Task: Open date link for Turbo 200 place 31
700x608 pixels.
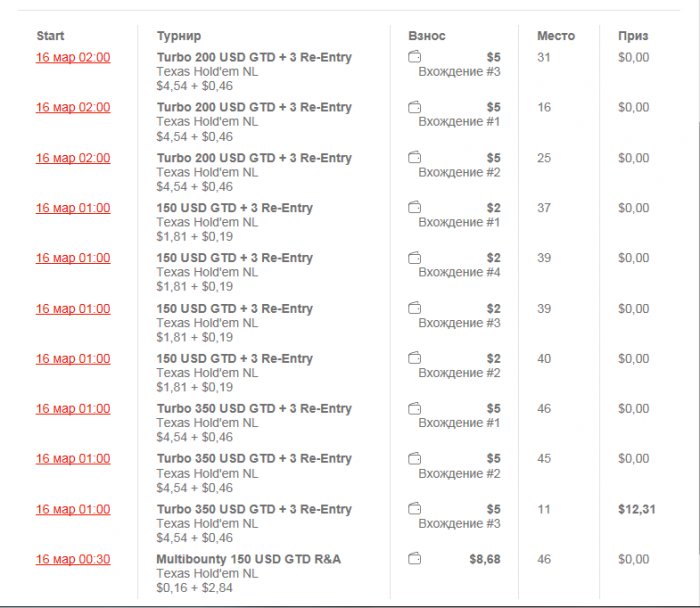Action: point(73,57)
